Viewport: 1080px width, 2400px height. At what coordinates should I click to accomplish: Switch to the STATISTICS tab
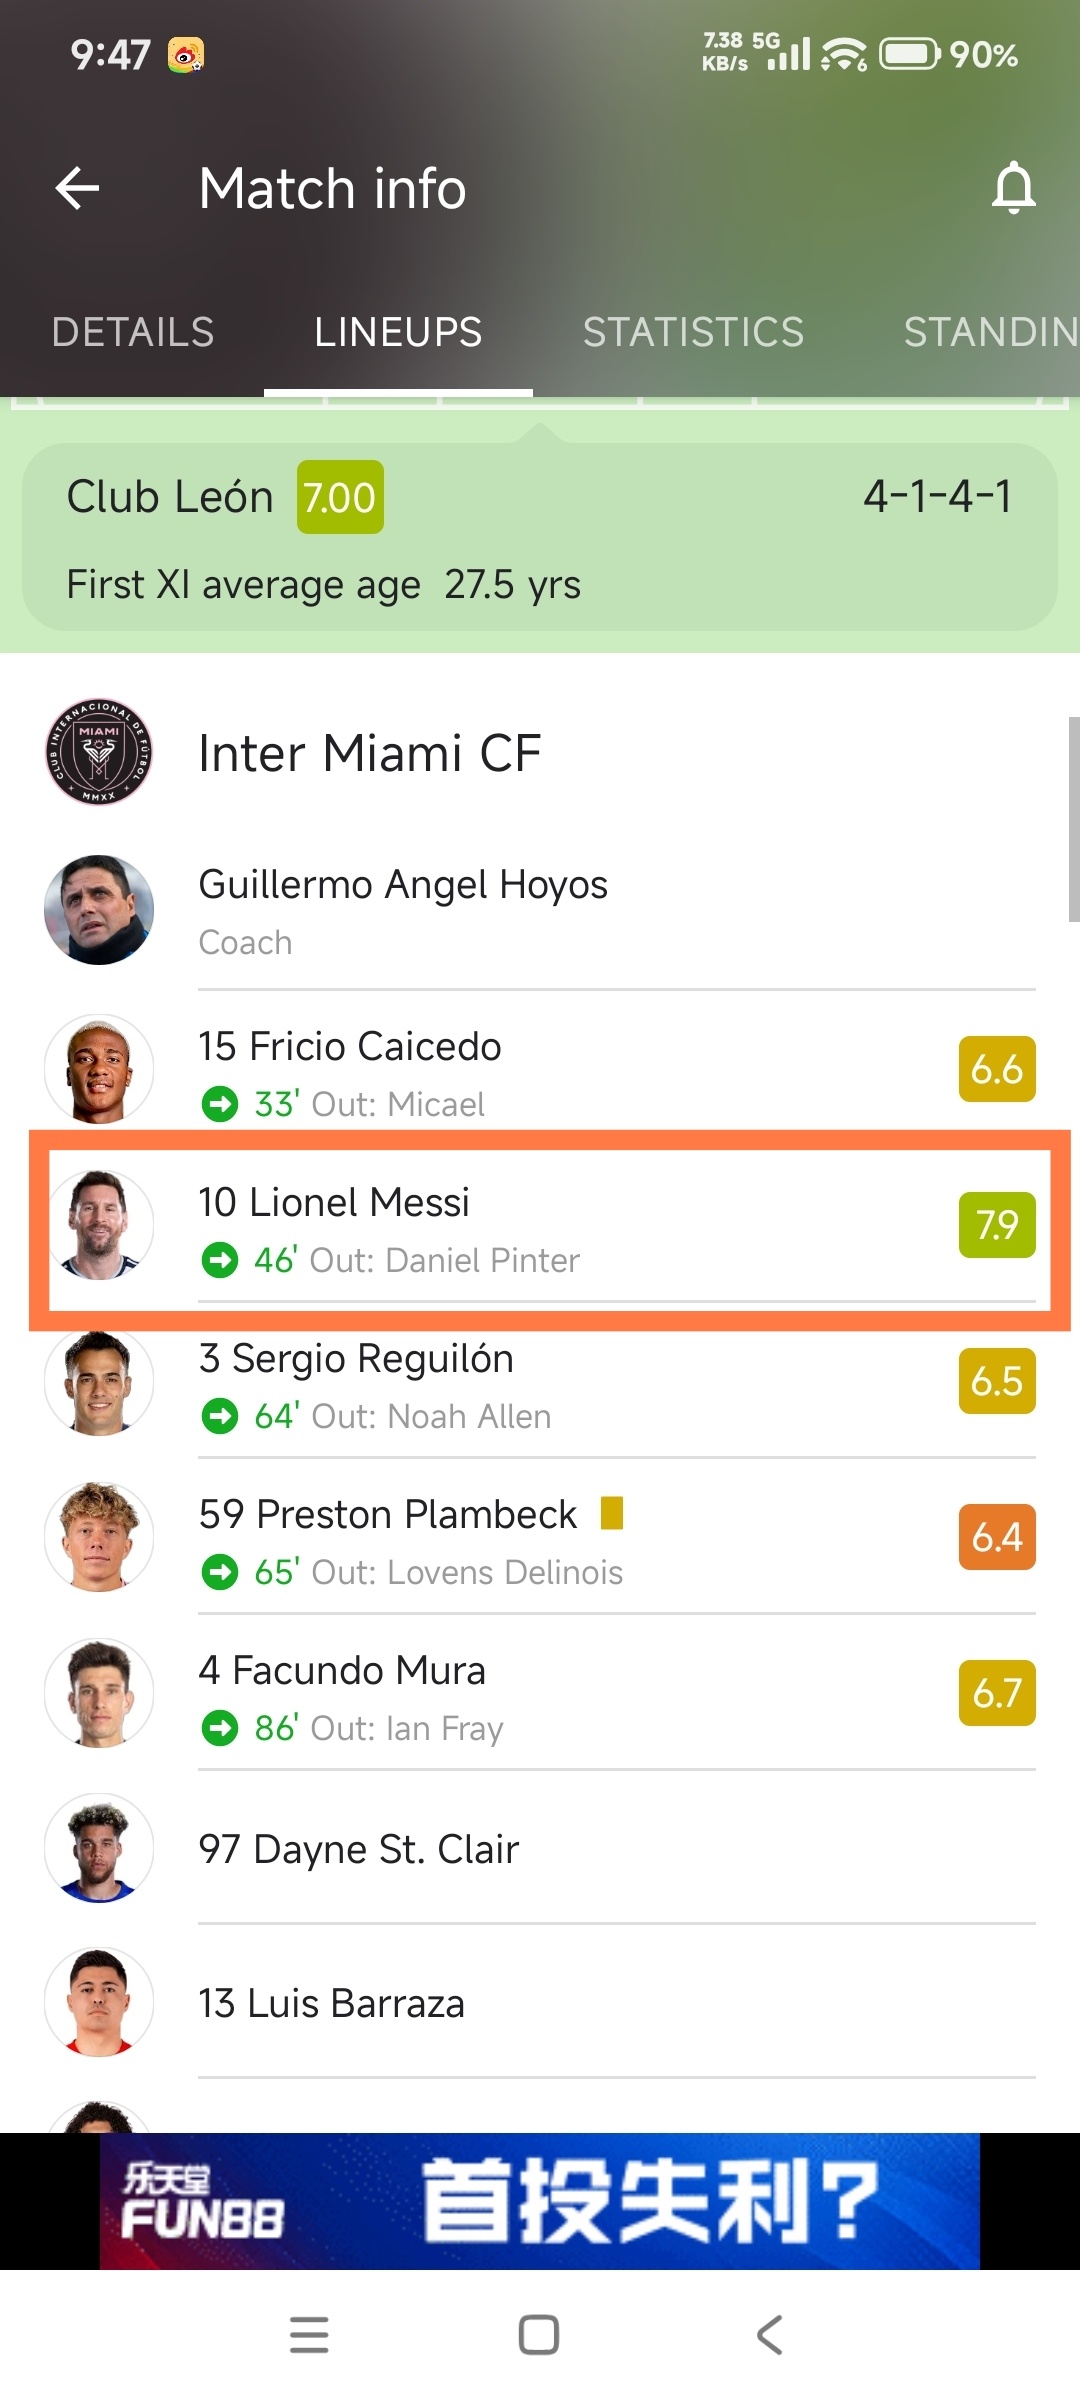click(693, 332)
